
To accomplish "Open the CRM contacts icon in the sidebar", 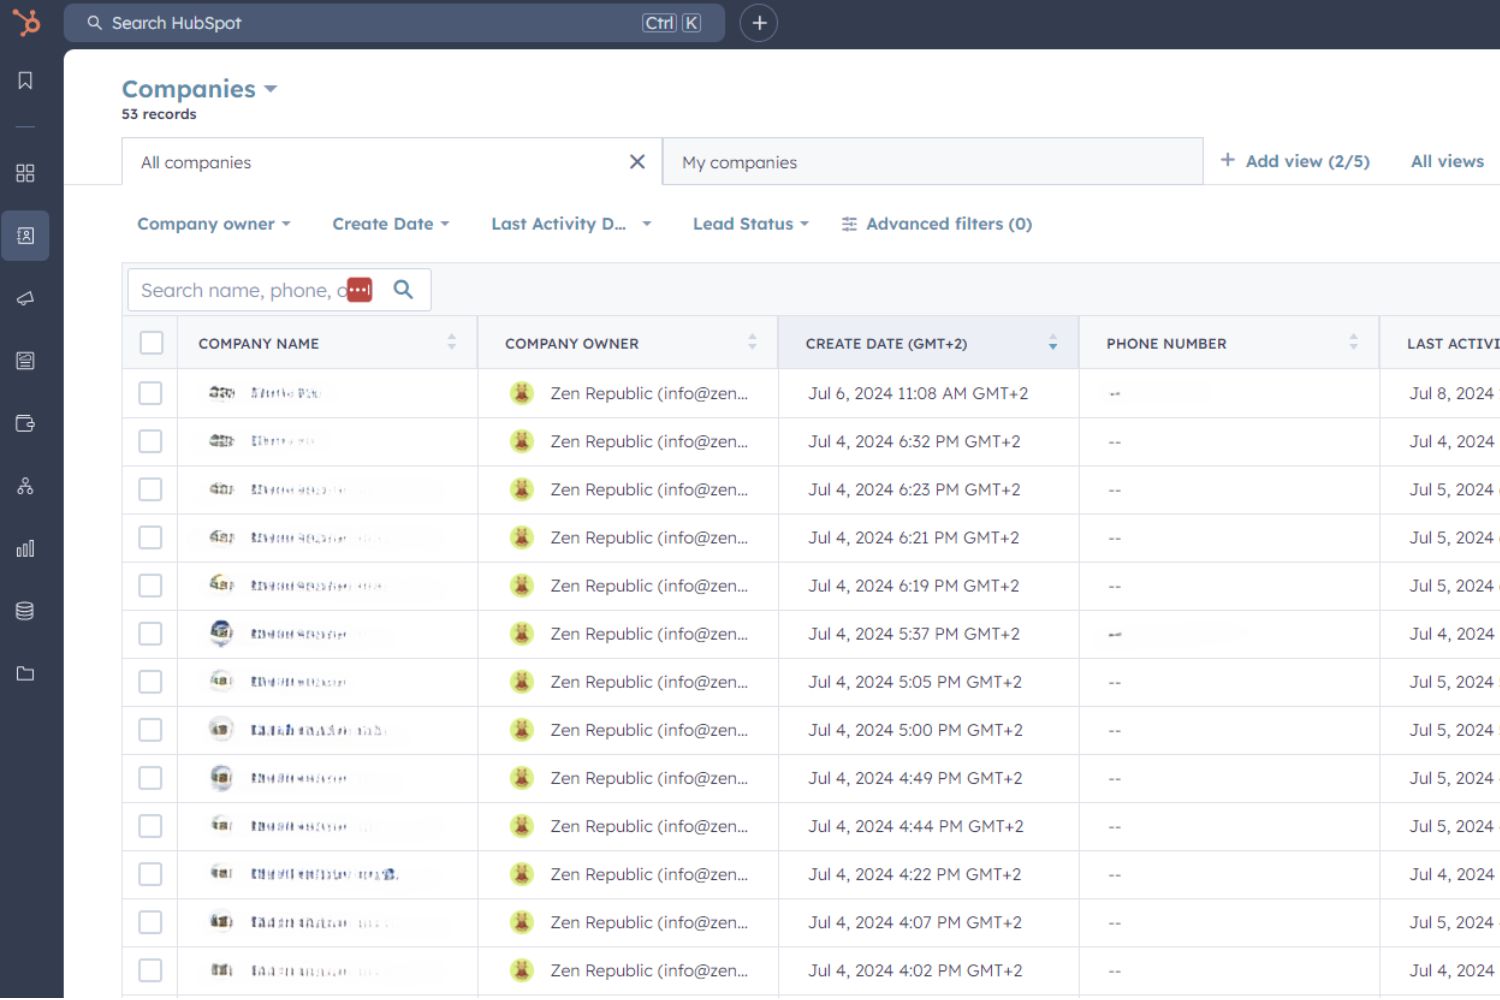I will [25, 236].
